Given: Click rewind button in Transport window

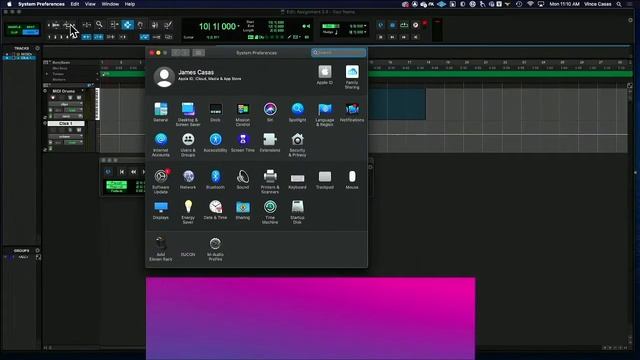Looking at the screenshot, I should point(133,172).
